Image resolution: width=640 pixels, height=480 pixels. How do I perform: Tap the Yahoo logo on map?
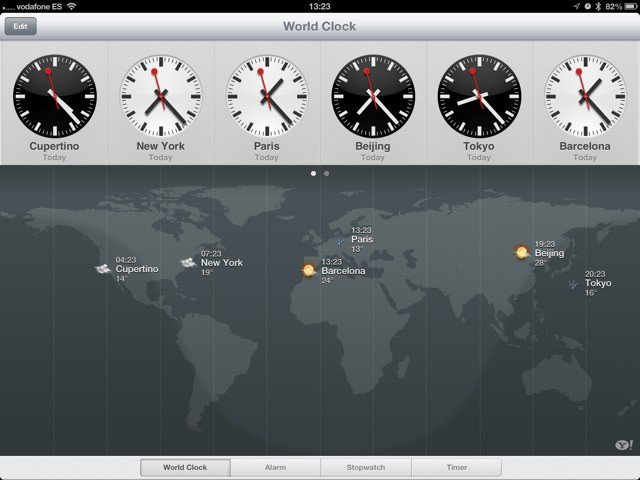click(x=623, y=444)
